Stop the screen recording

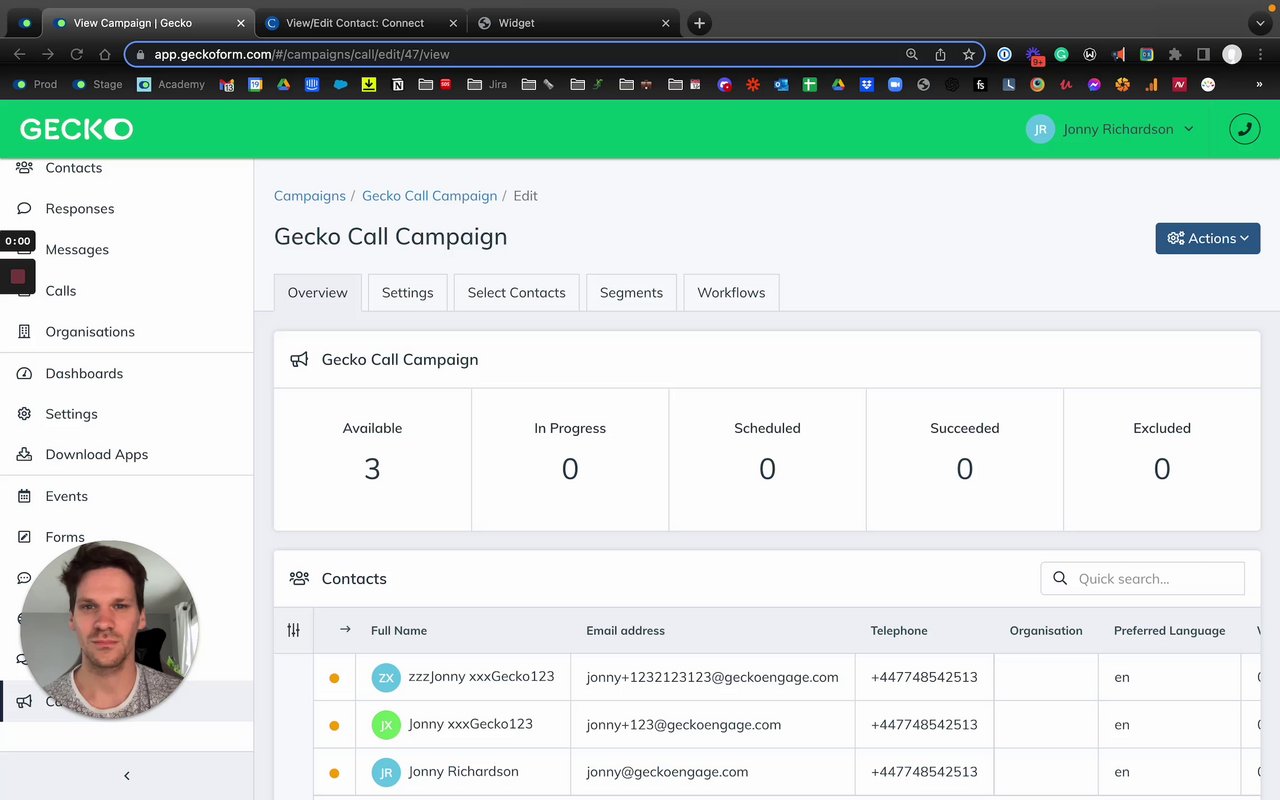[x=17, y=277]
